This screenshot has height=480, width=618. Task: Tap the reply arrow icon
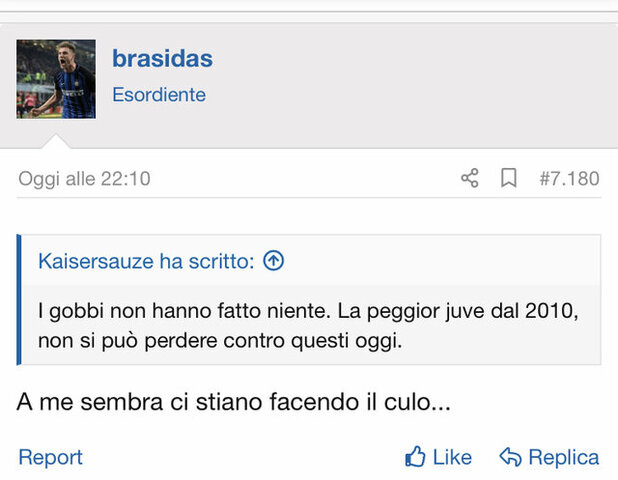(x=510, y=457)
